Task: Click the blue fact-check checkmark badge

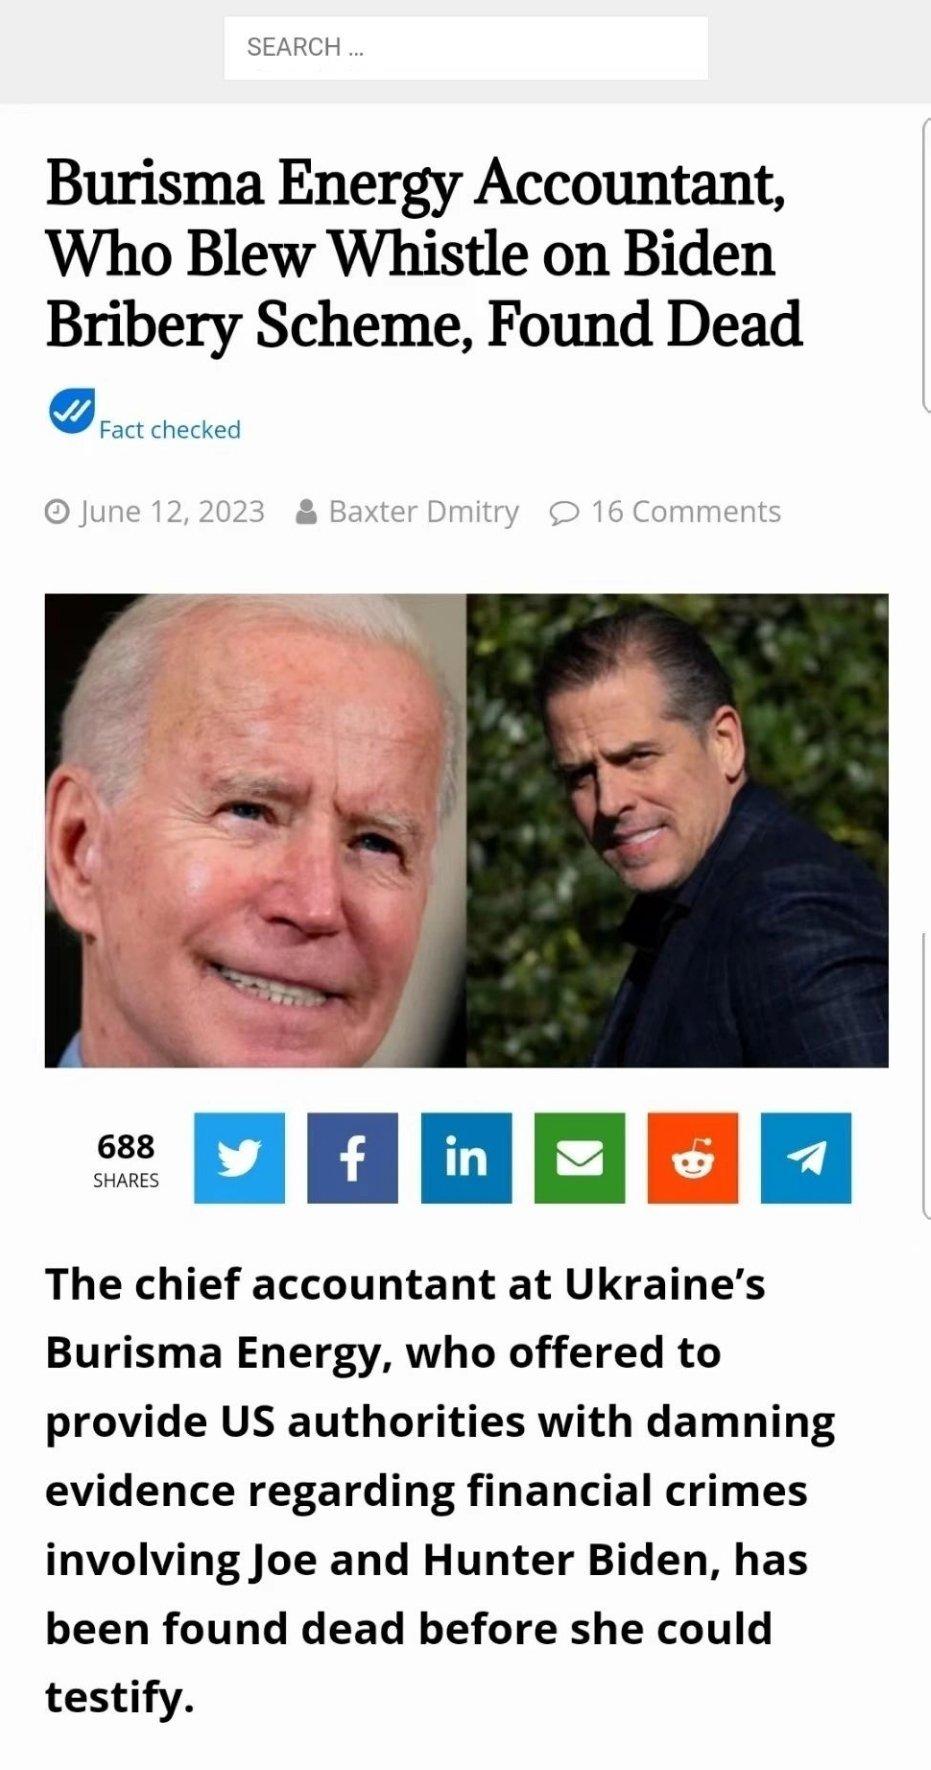Action: pos(71,411)
